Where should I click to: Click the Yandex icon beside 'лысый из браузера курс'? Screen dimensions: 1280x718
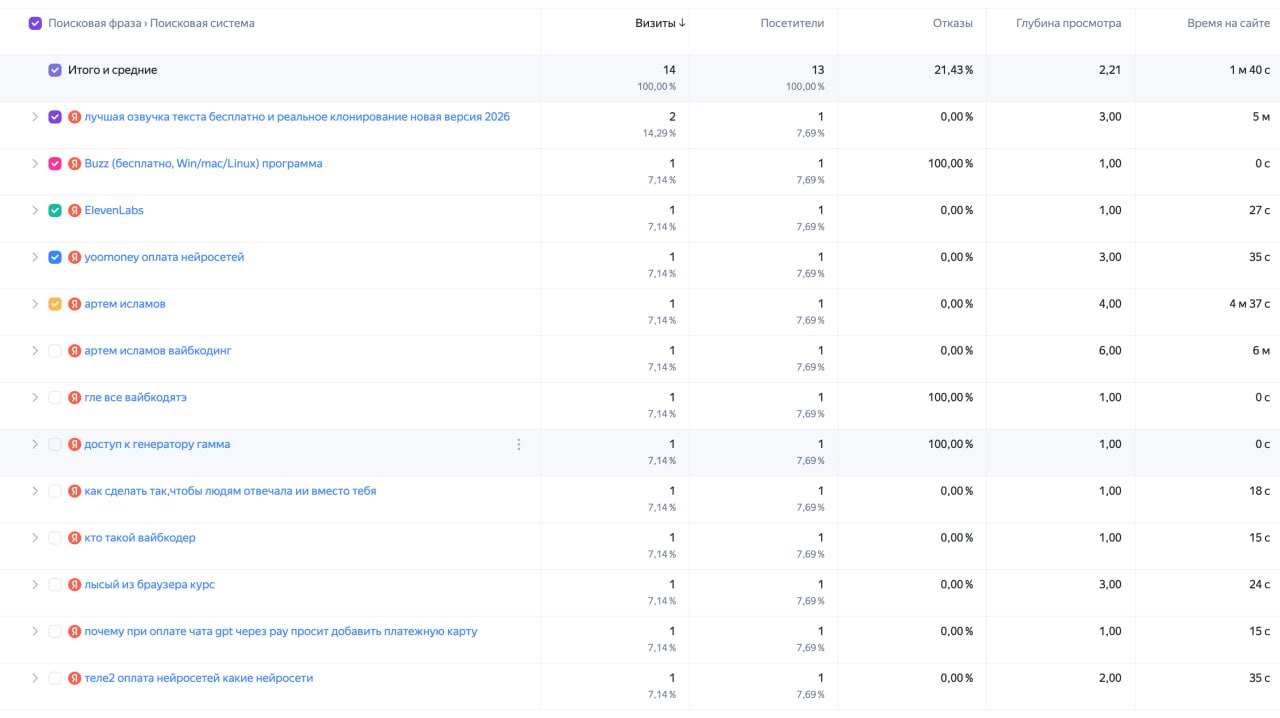(x=74, y=585)
